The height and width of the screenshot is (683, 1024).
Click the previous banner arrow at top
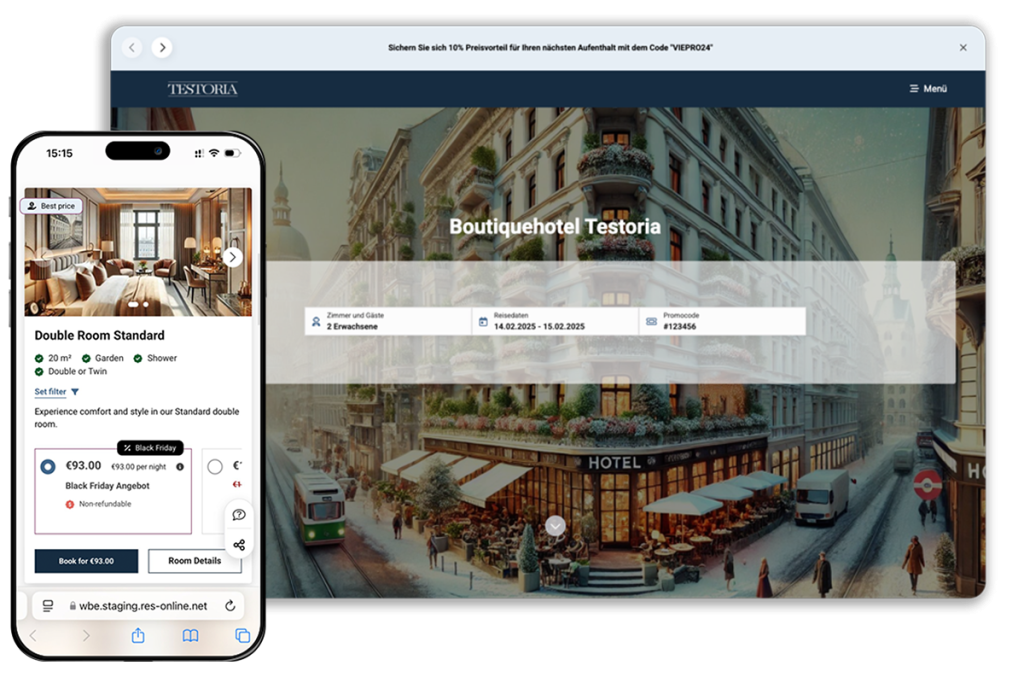132,47
